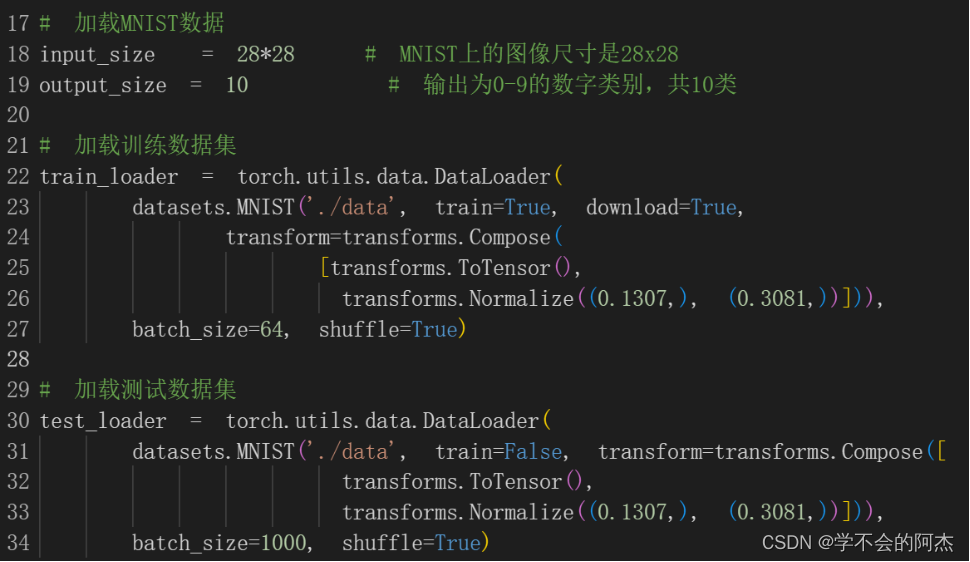The height and width of the screenshot is (562, 970).
Task: Click datasets.MNIST on line 31
Action: (213, 452)
